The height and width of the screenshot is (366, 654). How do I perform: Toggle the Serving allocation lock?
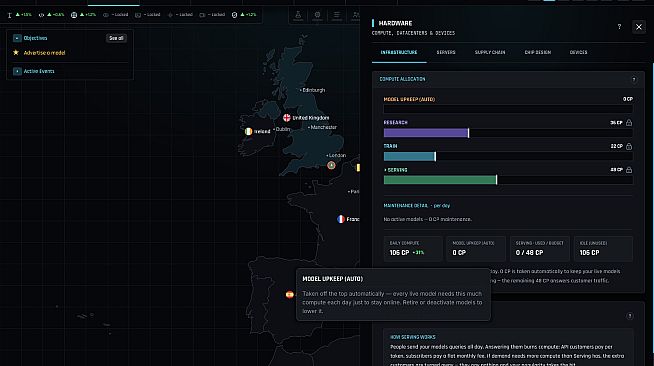tap(629, 170)
